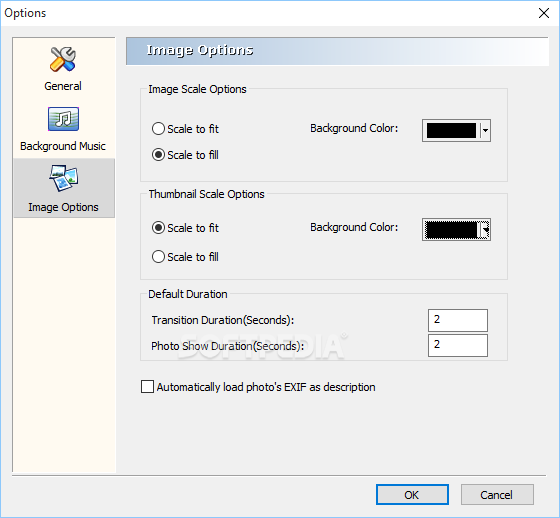Open the General settings wrench icon
The height and width of the screenshot is (518, 560).
pyautogui.click(x=63, y=59)
